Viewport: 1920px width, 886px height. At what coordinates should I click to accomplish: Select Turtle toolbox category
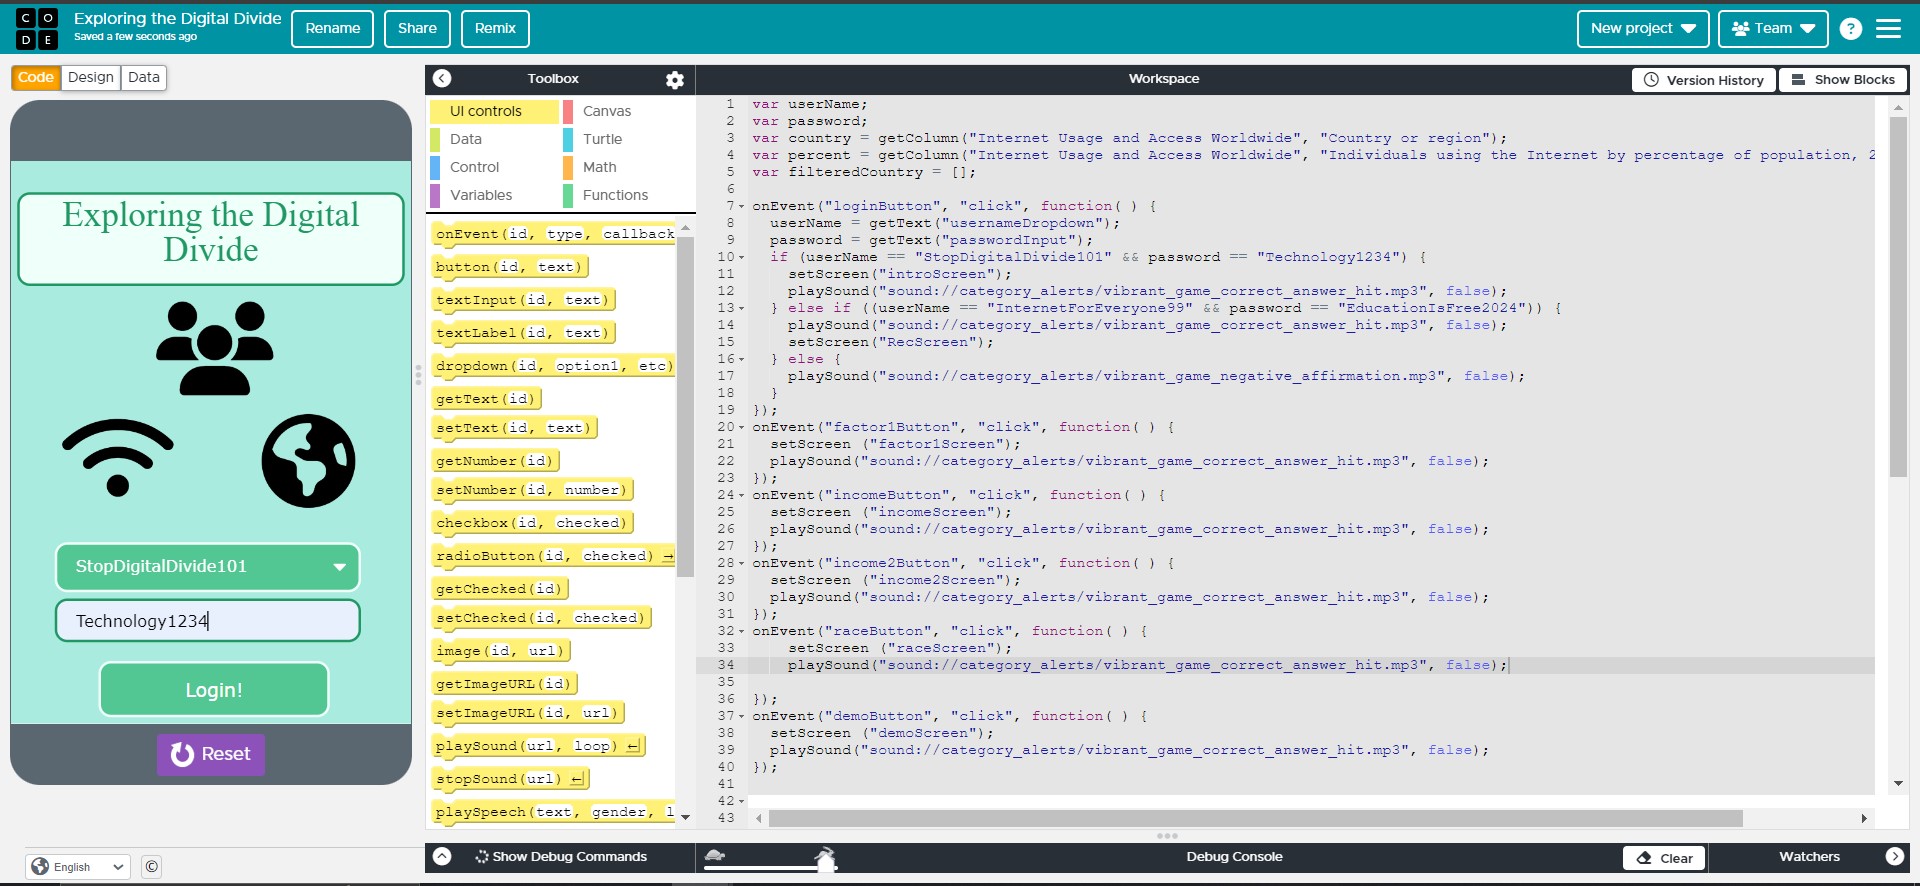[627, 139]
